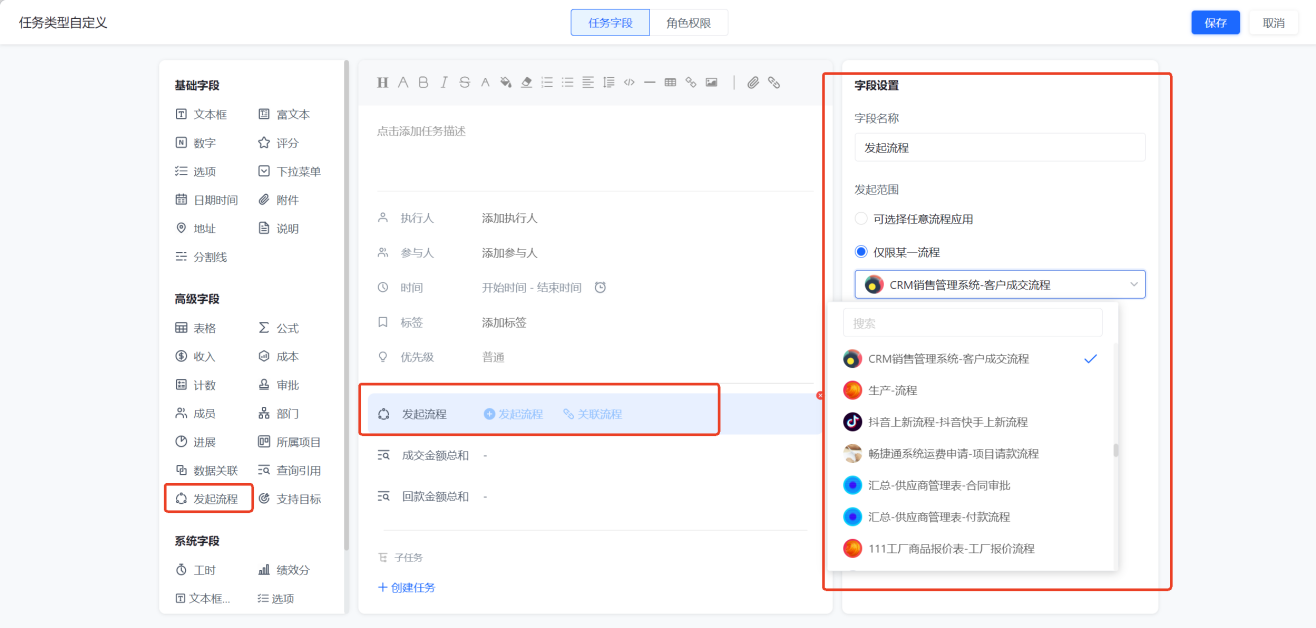Add the 评分 star rating field
1316x628 pixels.
(x=278, y=143)
